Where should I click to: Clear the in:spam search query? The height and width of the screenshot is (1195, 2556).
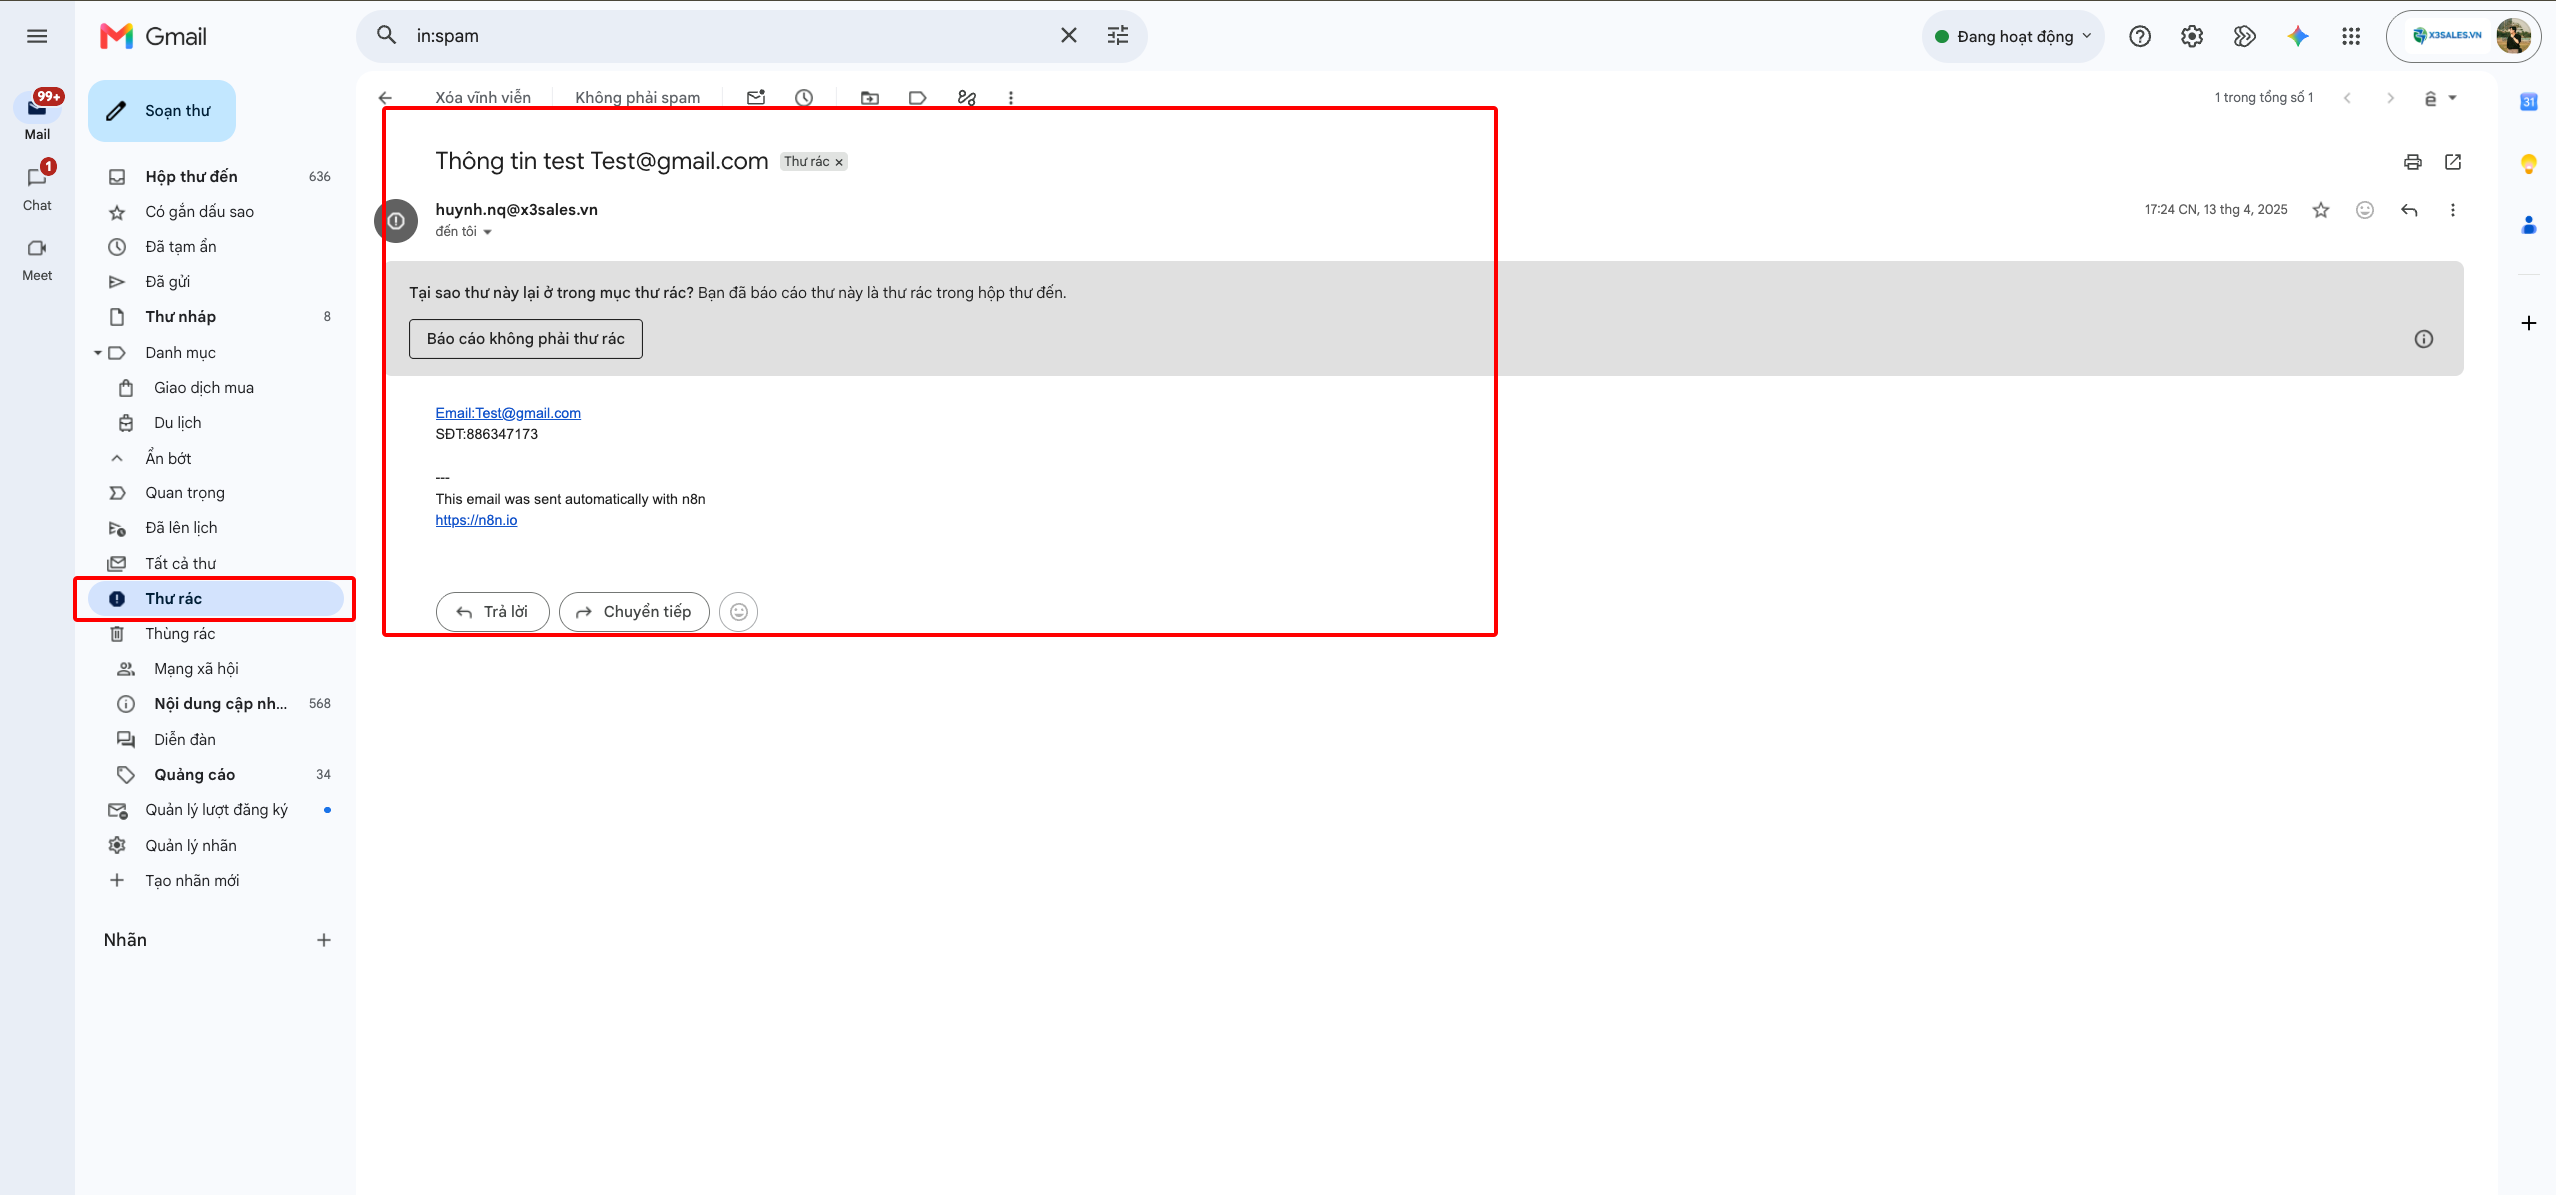(1069, 36)
